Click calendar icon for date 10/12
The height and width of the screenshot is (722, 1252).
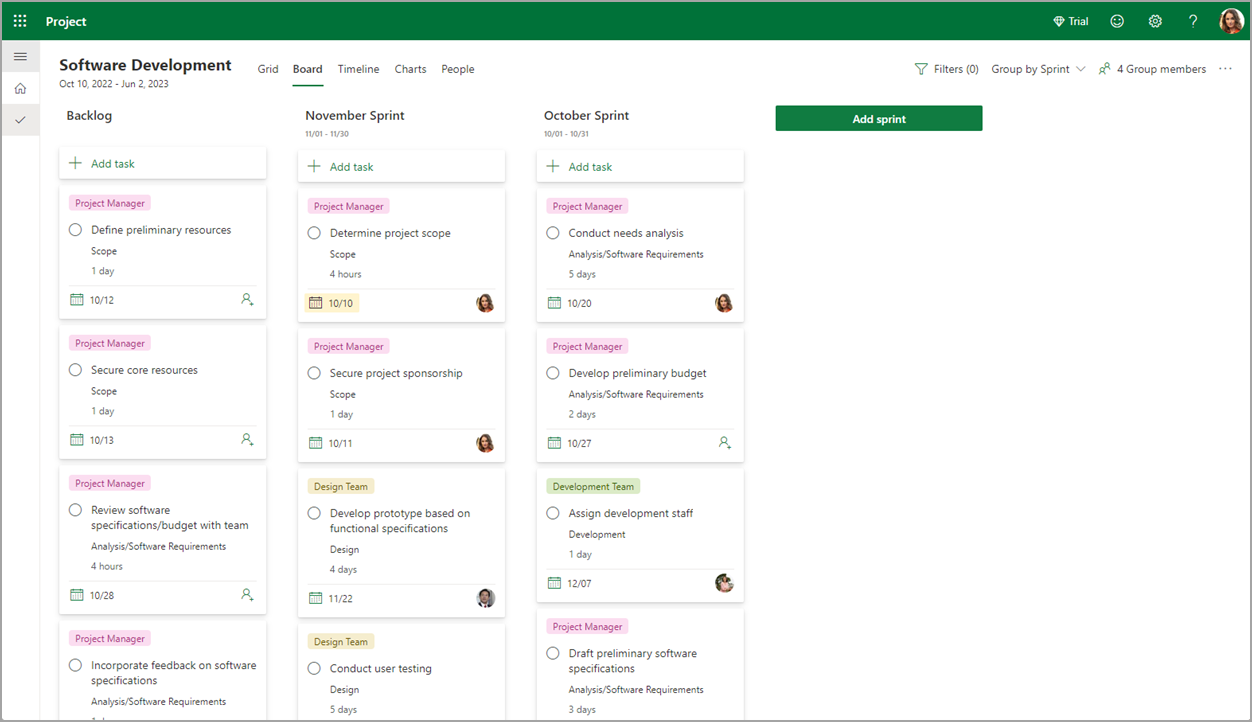pos(77,299)
